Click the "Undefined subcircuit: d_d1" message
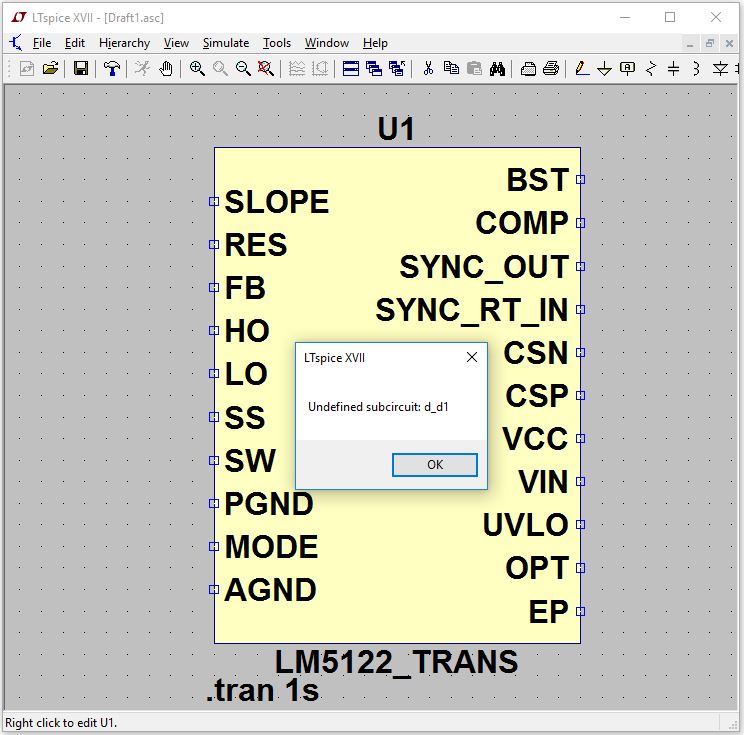The image size is (744, 735). [x=378, y=407]
